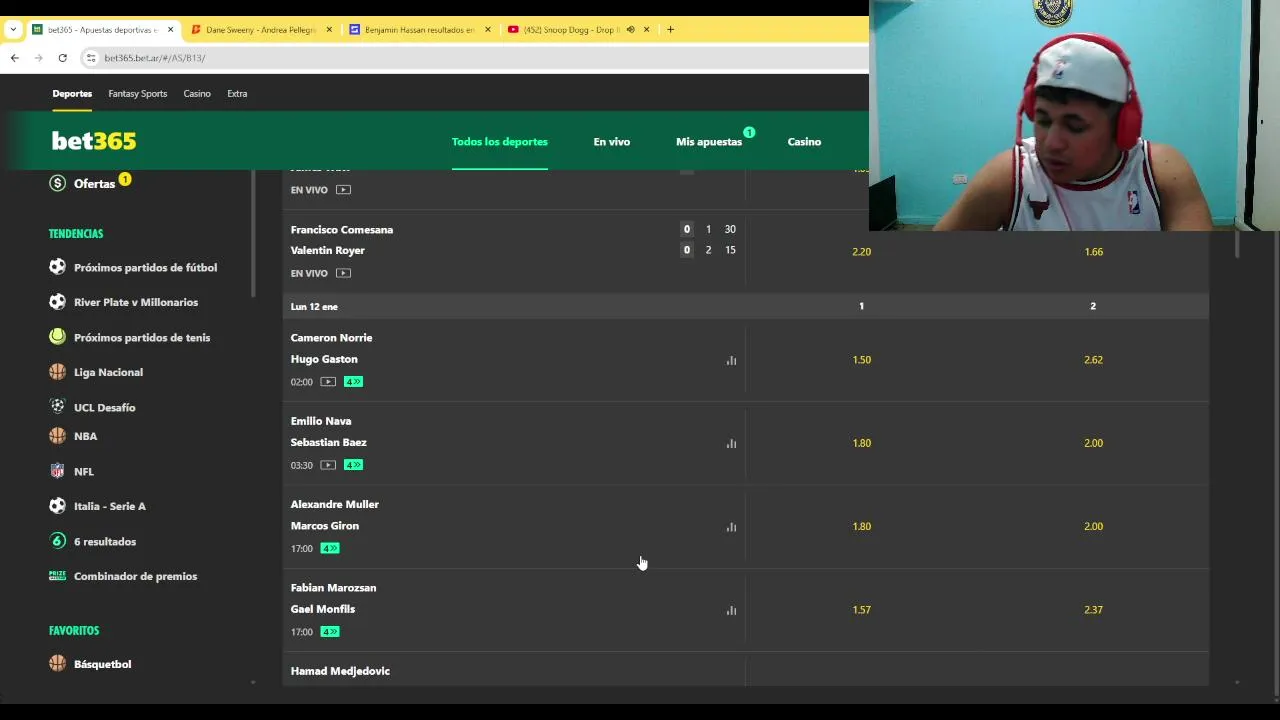1280x720 pixels.
Task: Click the bet builder badge for Marozsan vs Monfils
Action: tap(330, 632)
